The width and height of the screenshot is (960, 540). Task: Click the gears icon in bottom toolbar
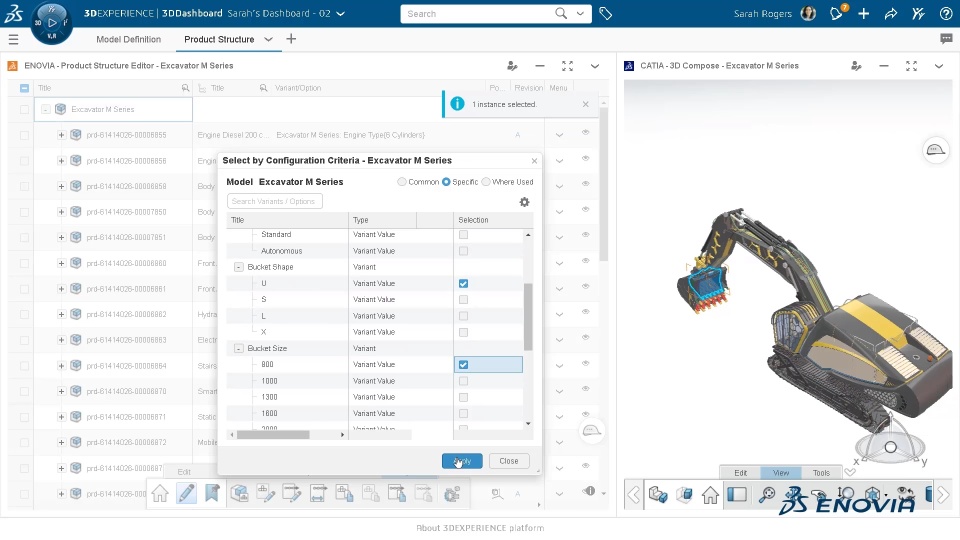point(452,493)
